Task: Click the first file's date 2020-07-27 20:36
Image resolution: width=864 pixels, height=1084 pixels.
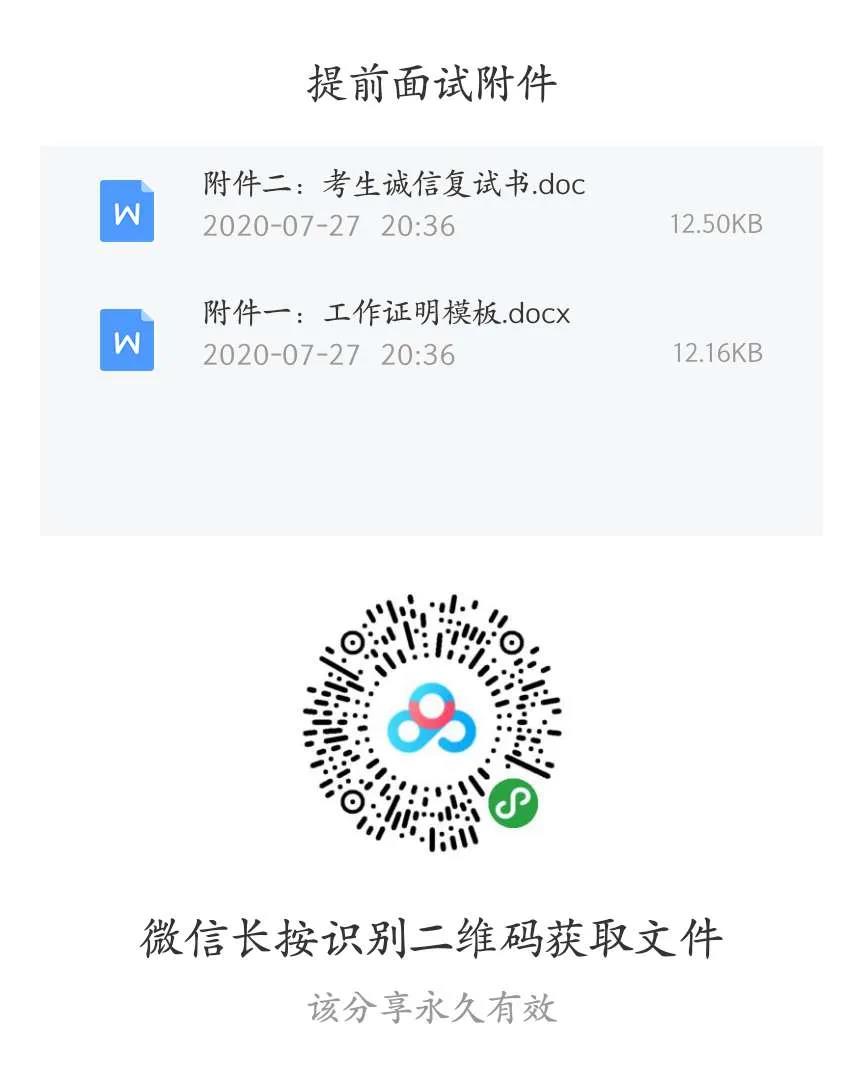Action: tap(329, 226)
